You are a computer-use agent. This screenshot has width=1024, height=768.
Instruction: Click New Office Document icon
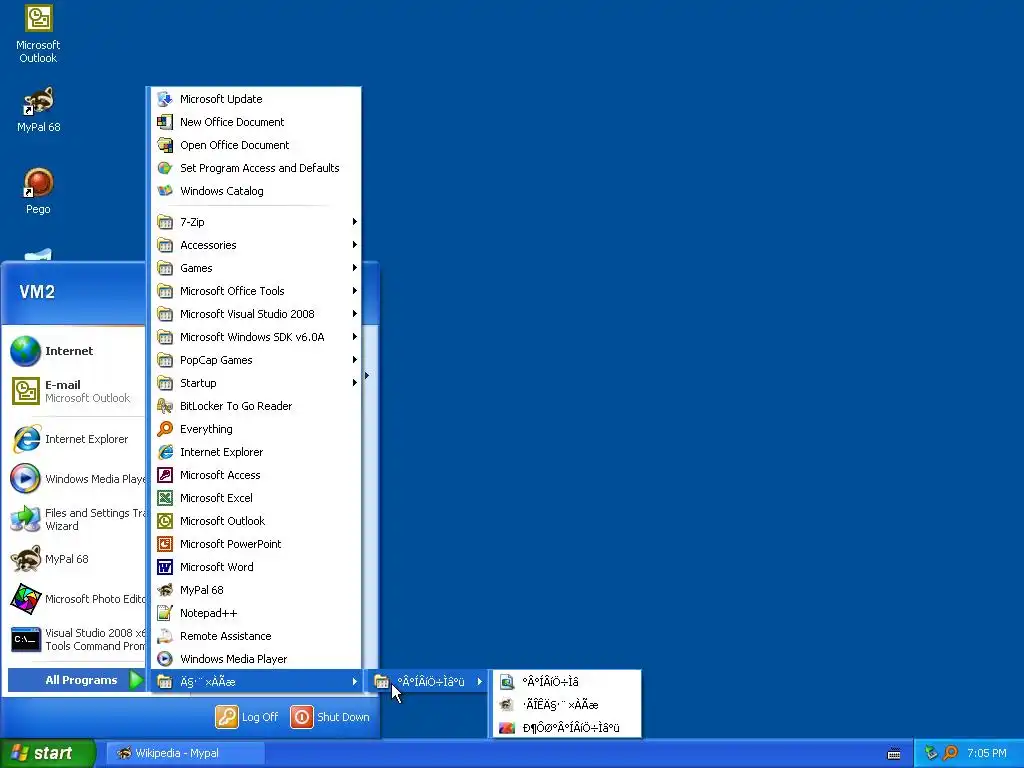(x=165, y=122)
